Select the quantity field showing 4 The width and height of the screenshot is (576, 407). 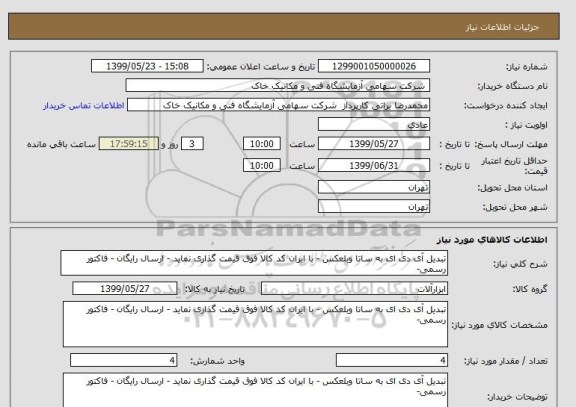click(392, 360)
